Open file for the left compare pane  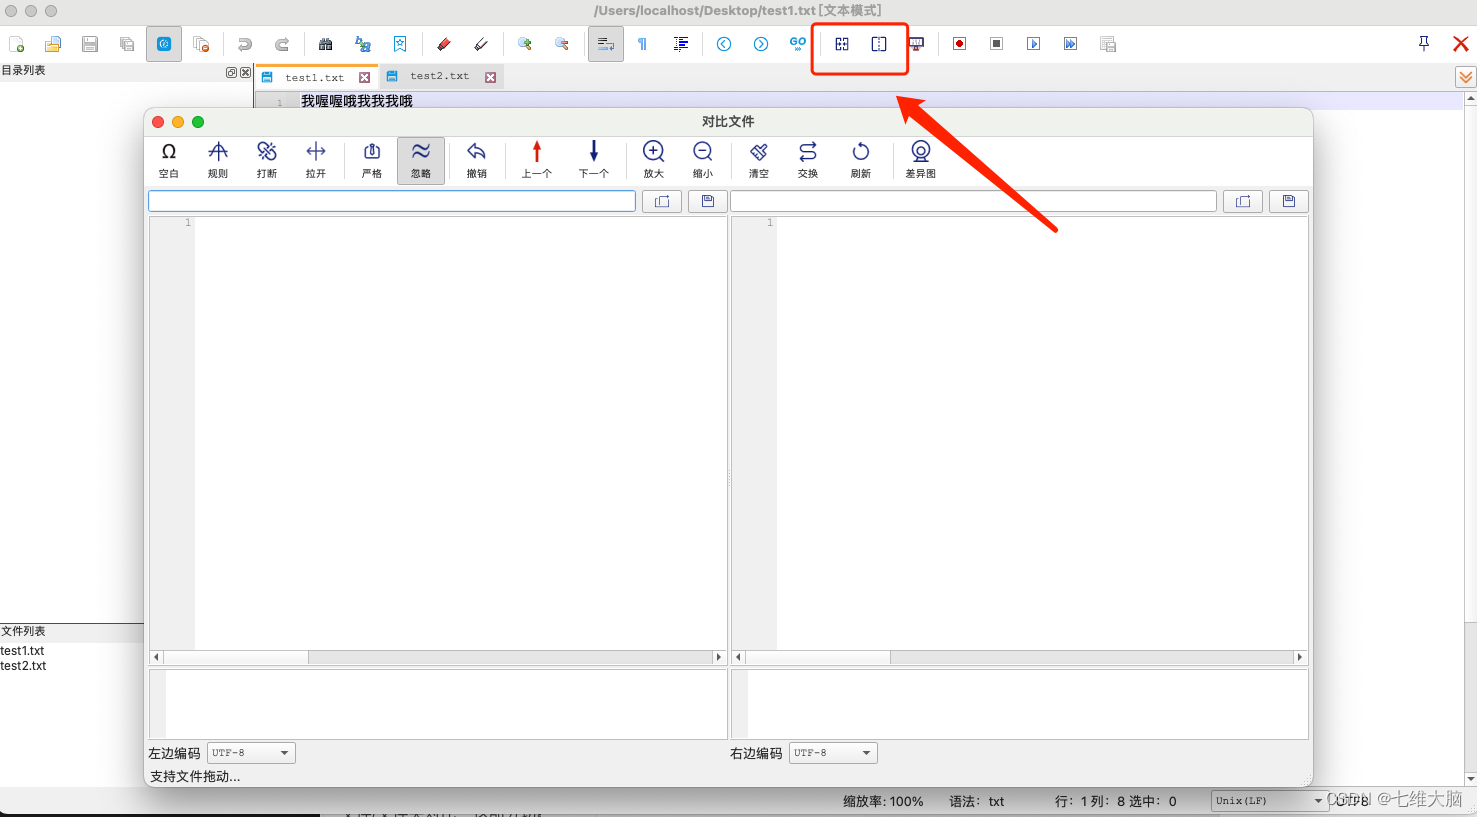click(x=662, y=201)
